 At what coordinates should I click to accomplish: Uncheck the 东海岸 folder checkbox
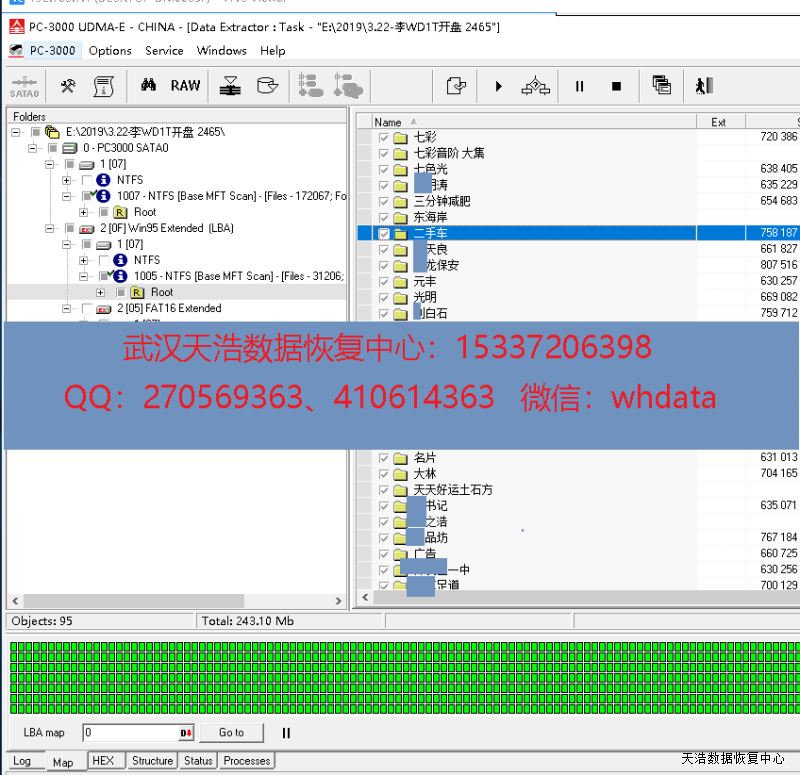pyautogui.click(x=385, y=217)
